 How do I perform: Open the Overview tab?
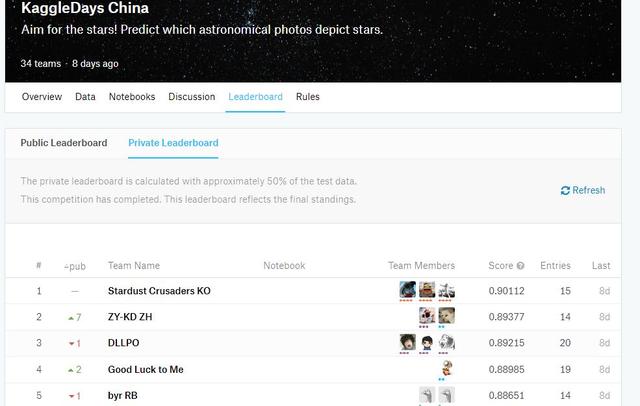coord(42,97)
